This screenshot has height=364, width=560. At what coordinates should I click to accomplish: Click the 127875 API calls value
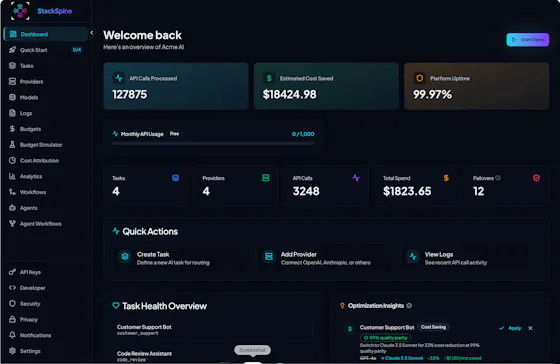tap(129, 94)
